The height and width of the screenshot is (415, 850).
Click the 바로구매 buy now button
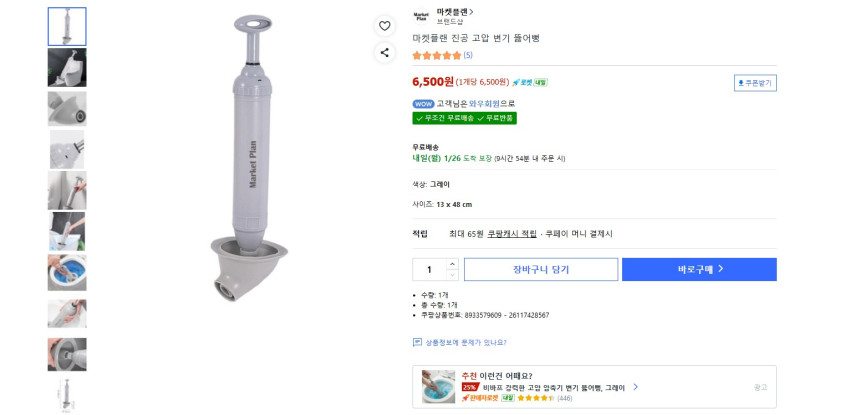699,269
